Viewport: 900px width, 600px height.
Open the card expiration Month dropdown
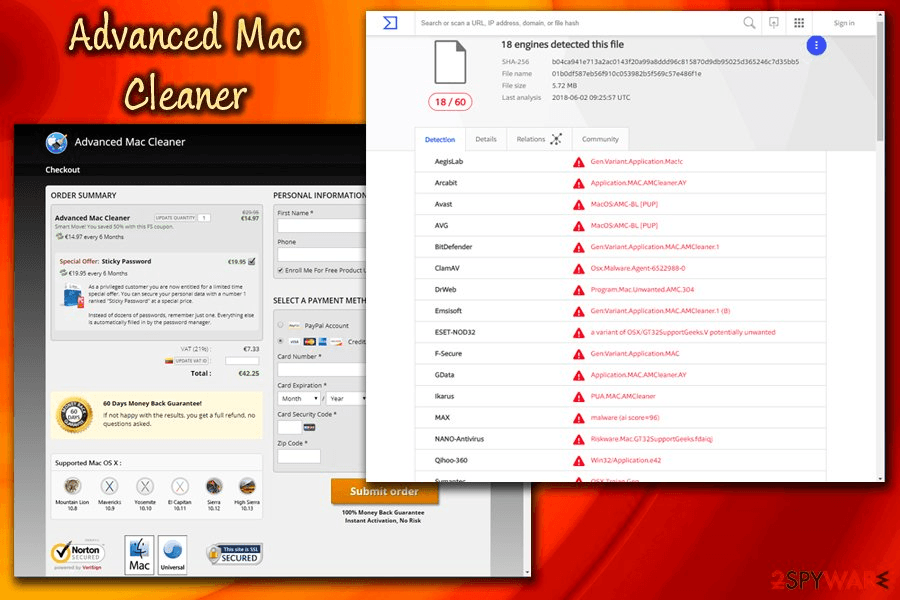tap(298, 397)
